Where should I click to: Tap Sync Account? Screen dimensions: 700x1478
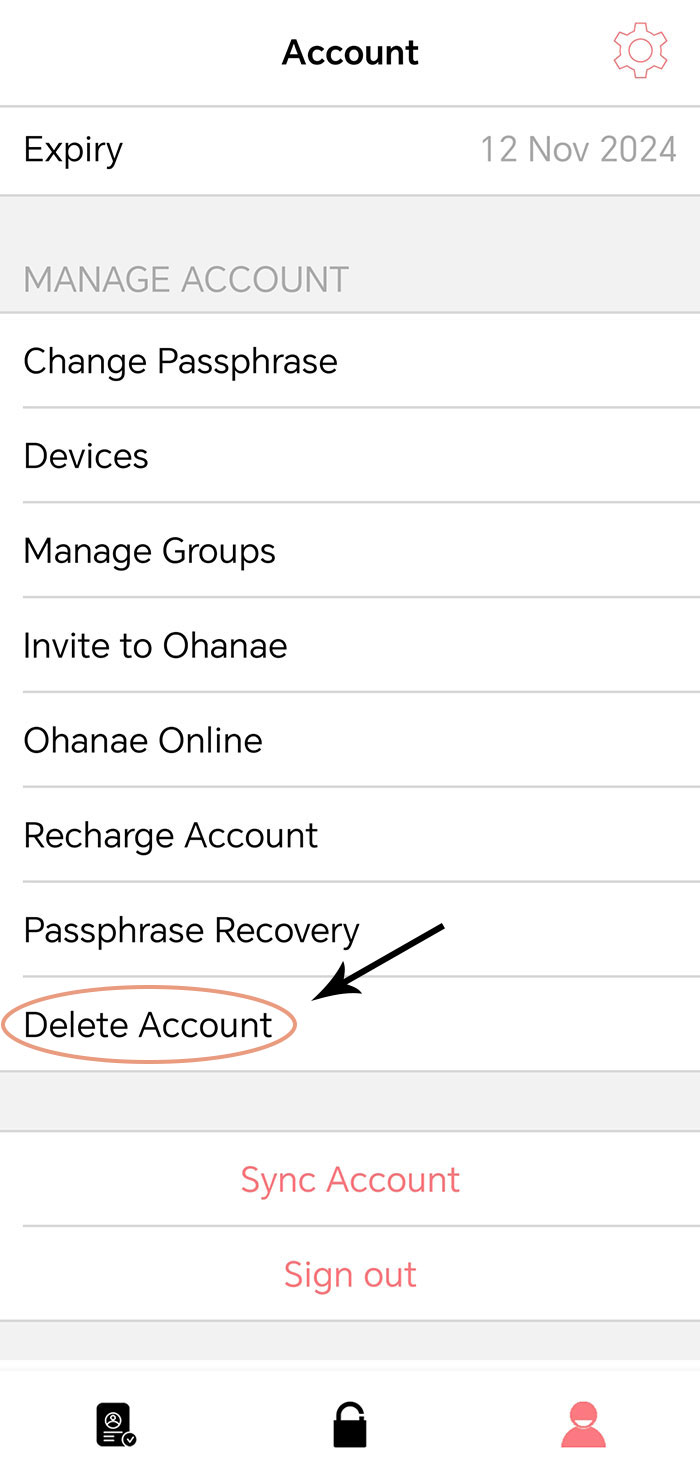click(350, 1180)
